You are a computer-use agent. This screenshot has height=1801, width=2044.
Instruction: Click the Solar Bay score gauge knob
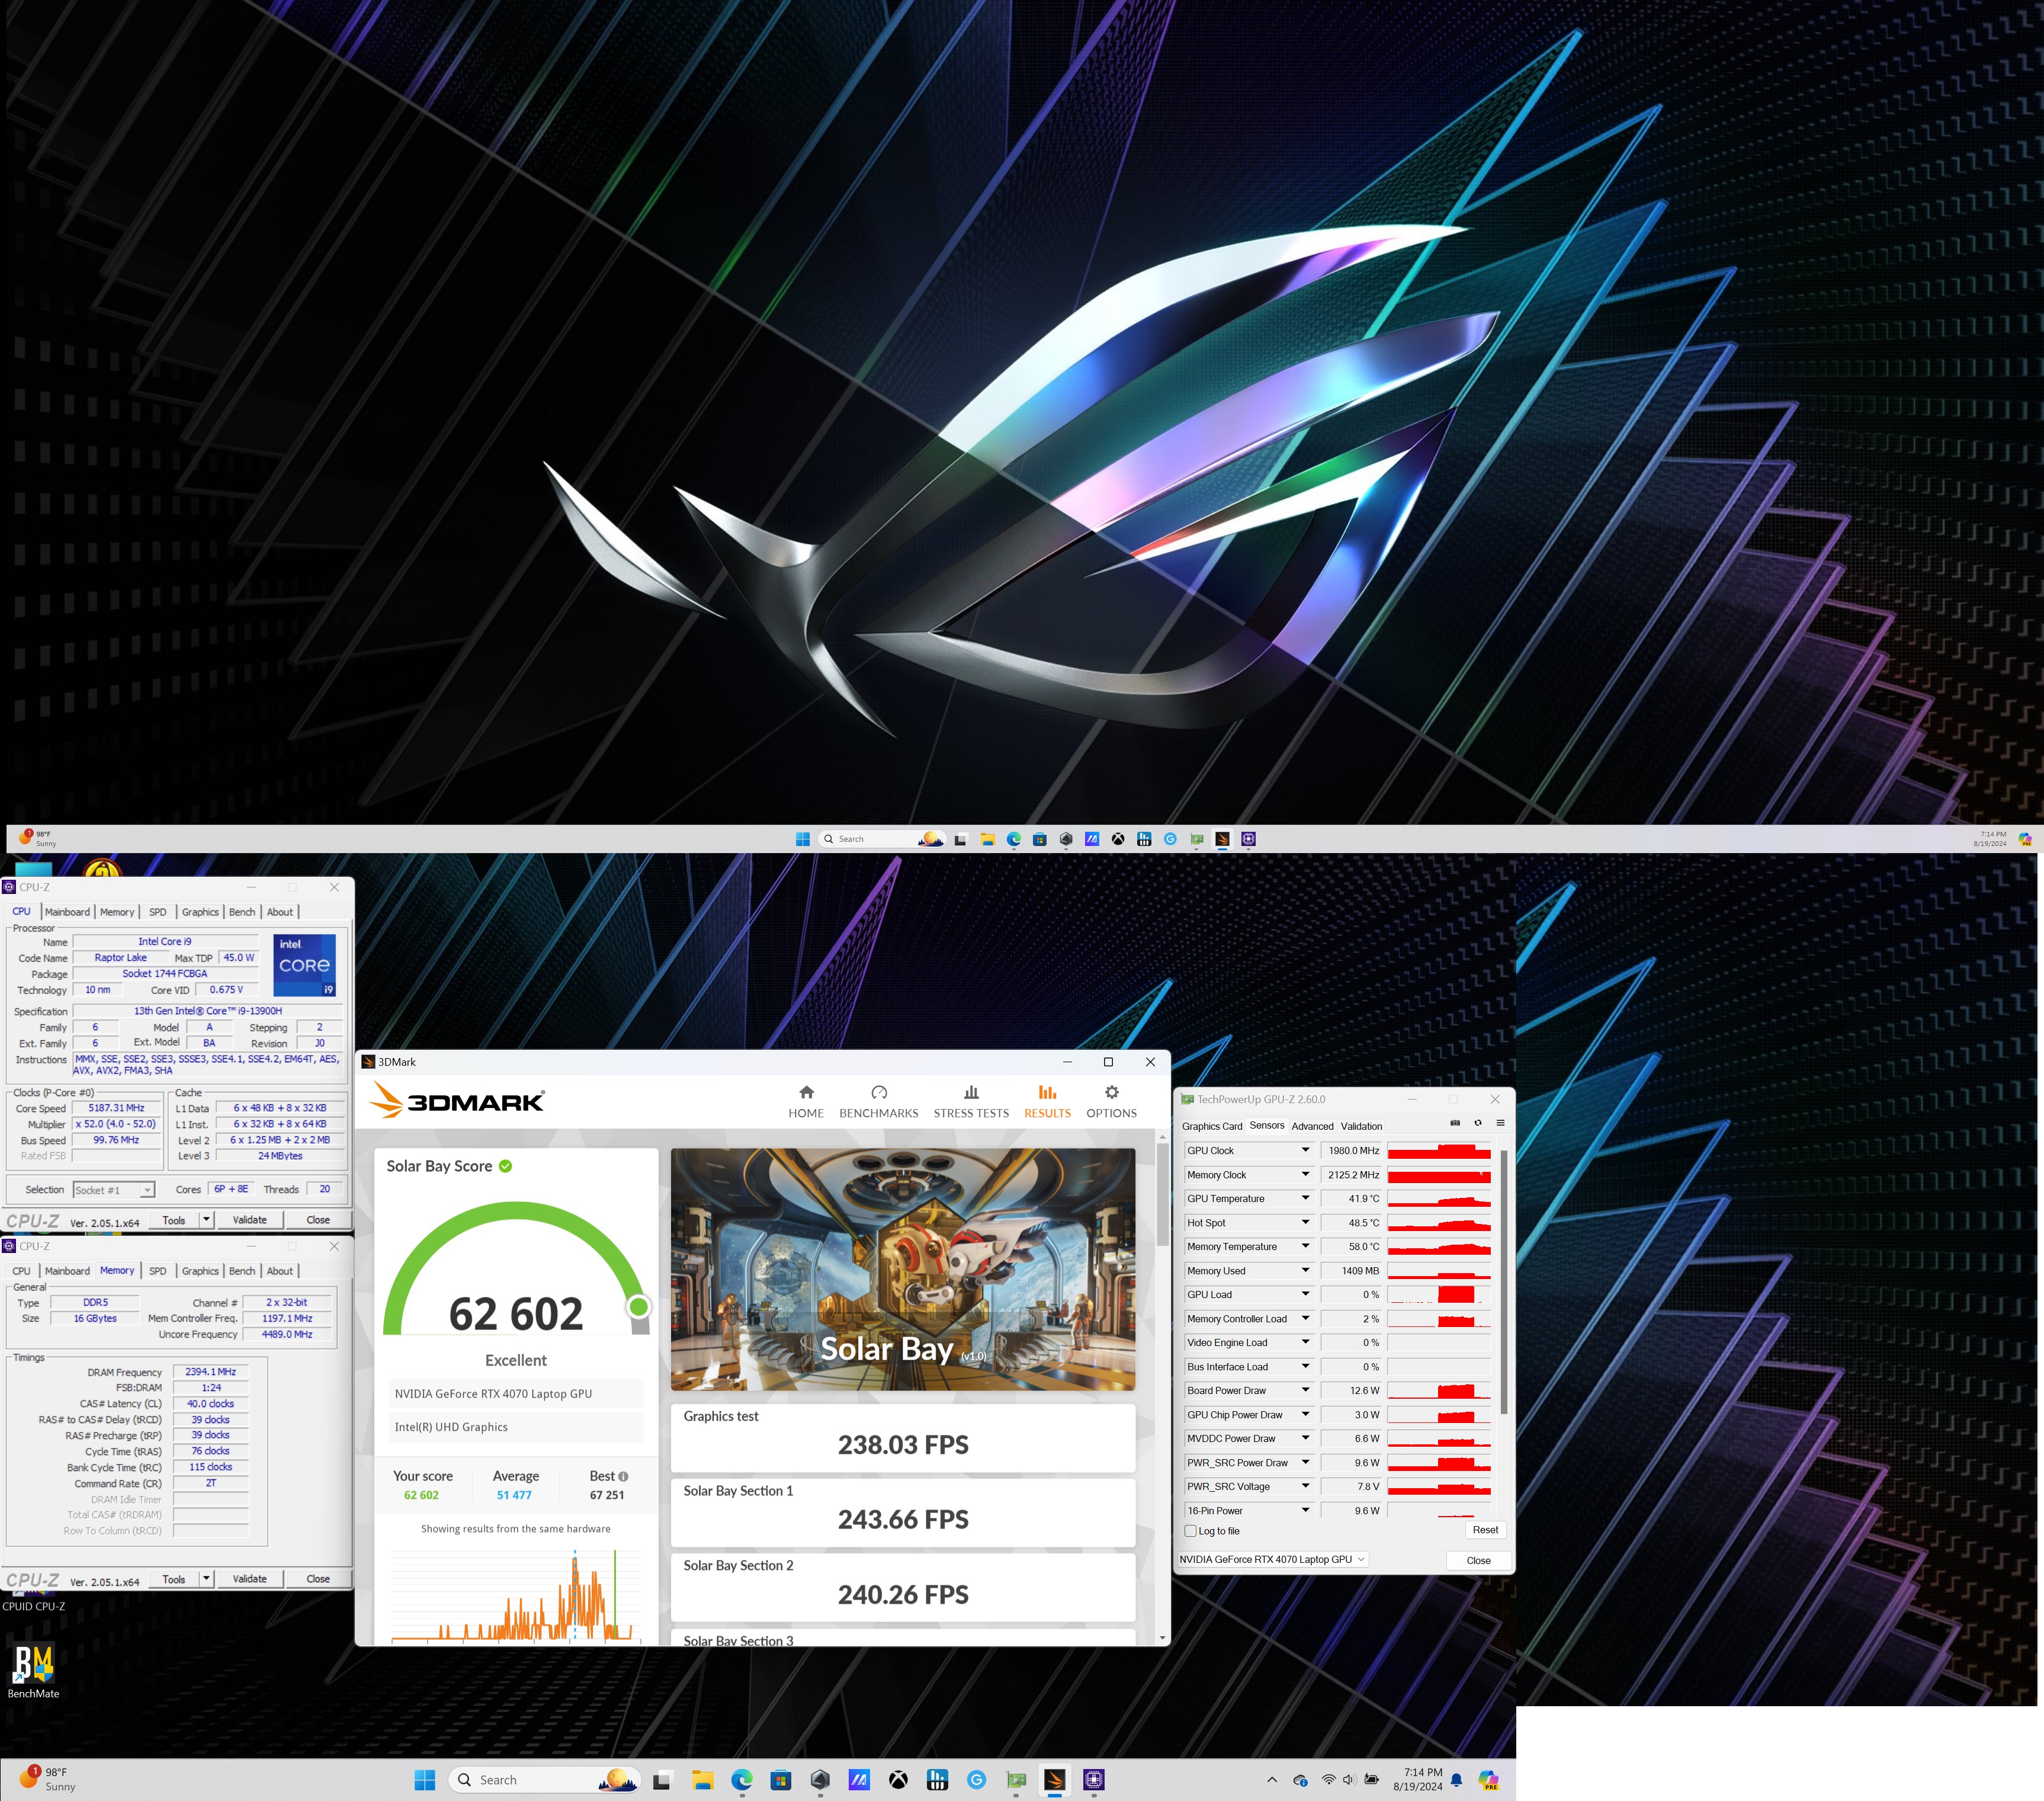click(x=638, y=1306)
